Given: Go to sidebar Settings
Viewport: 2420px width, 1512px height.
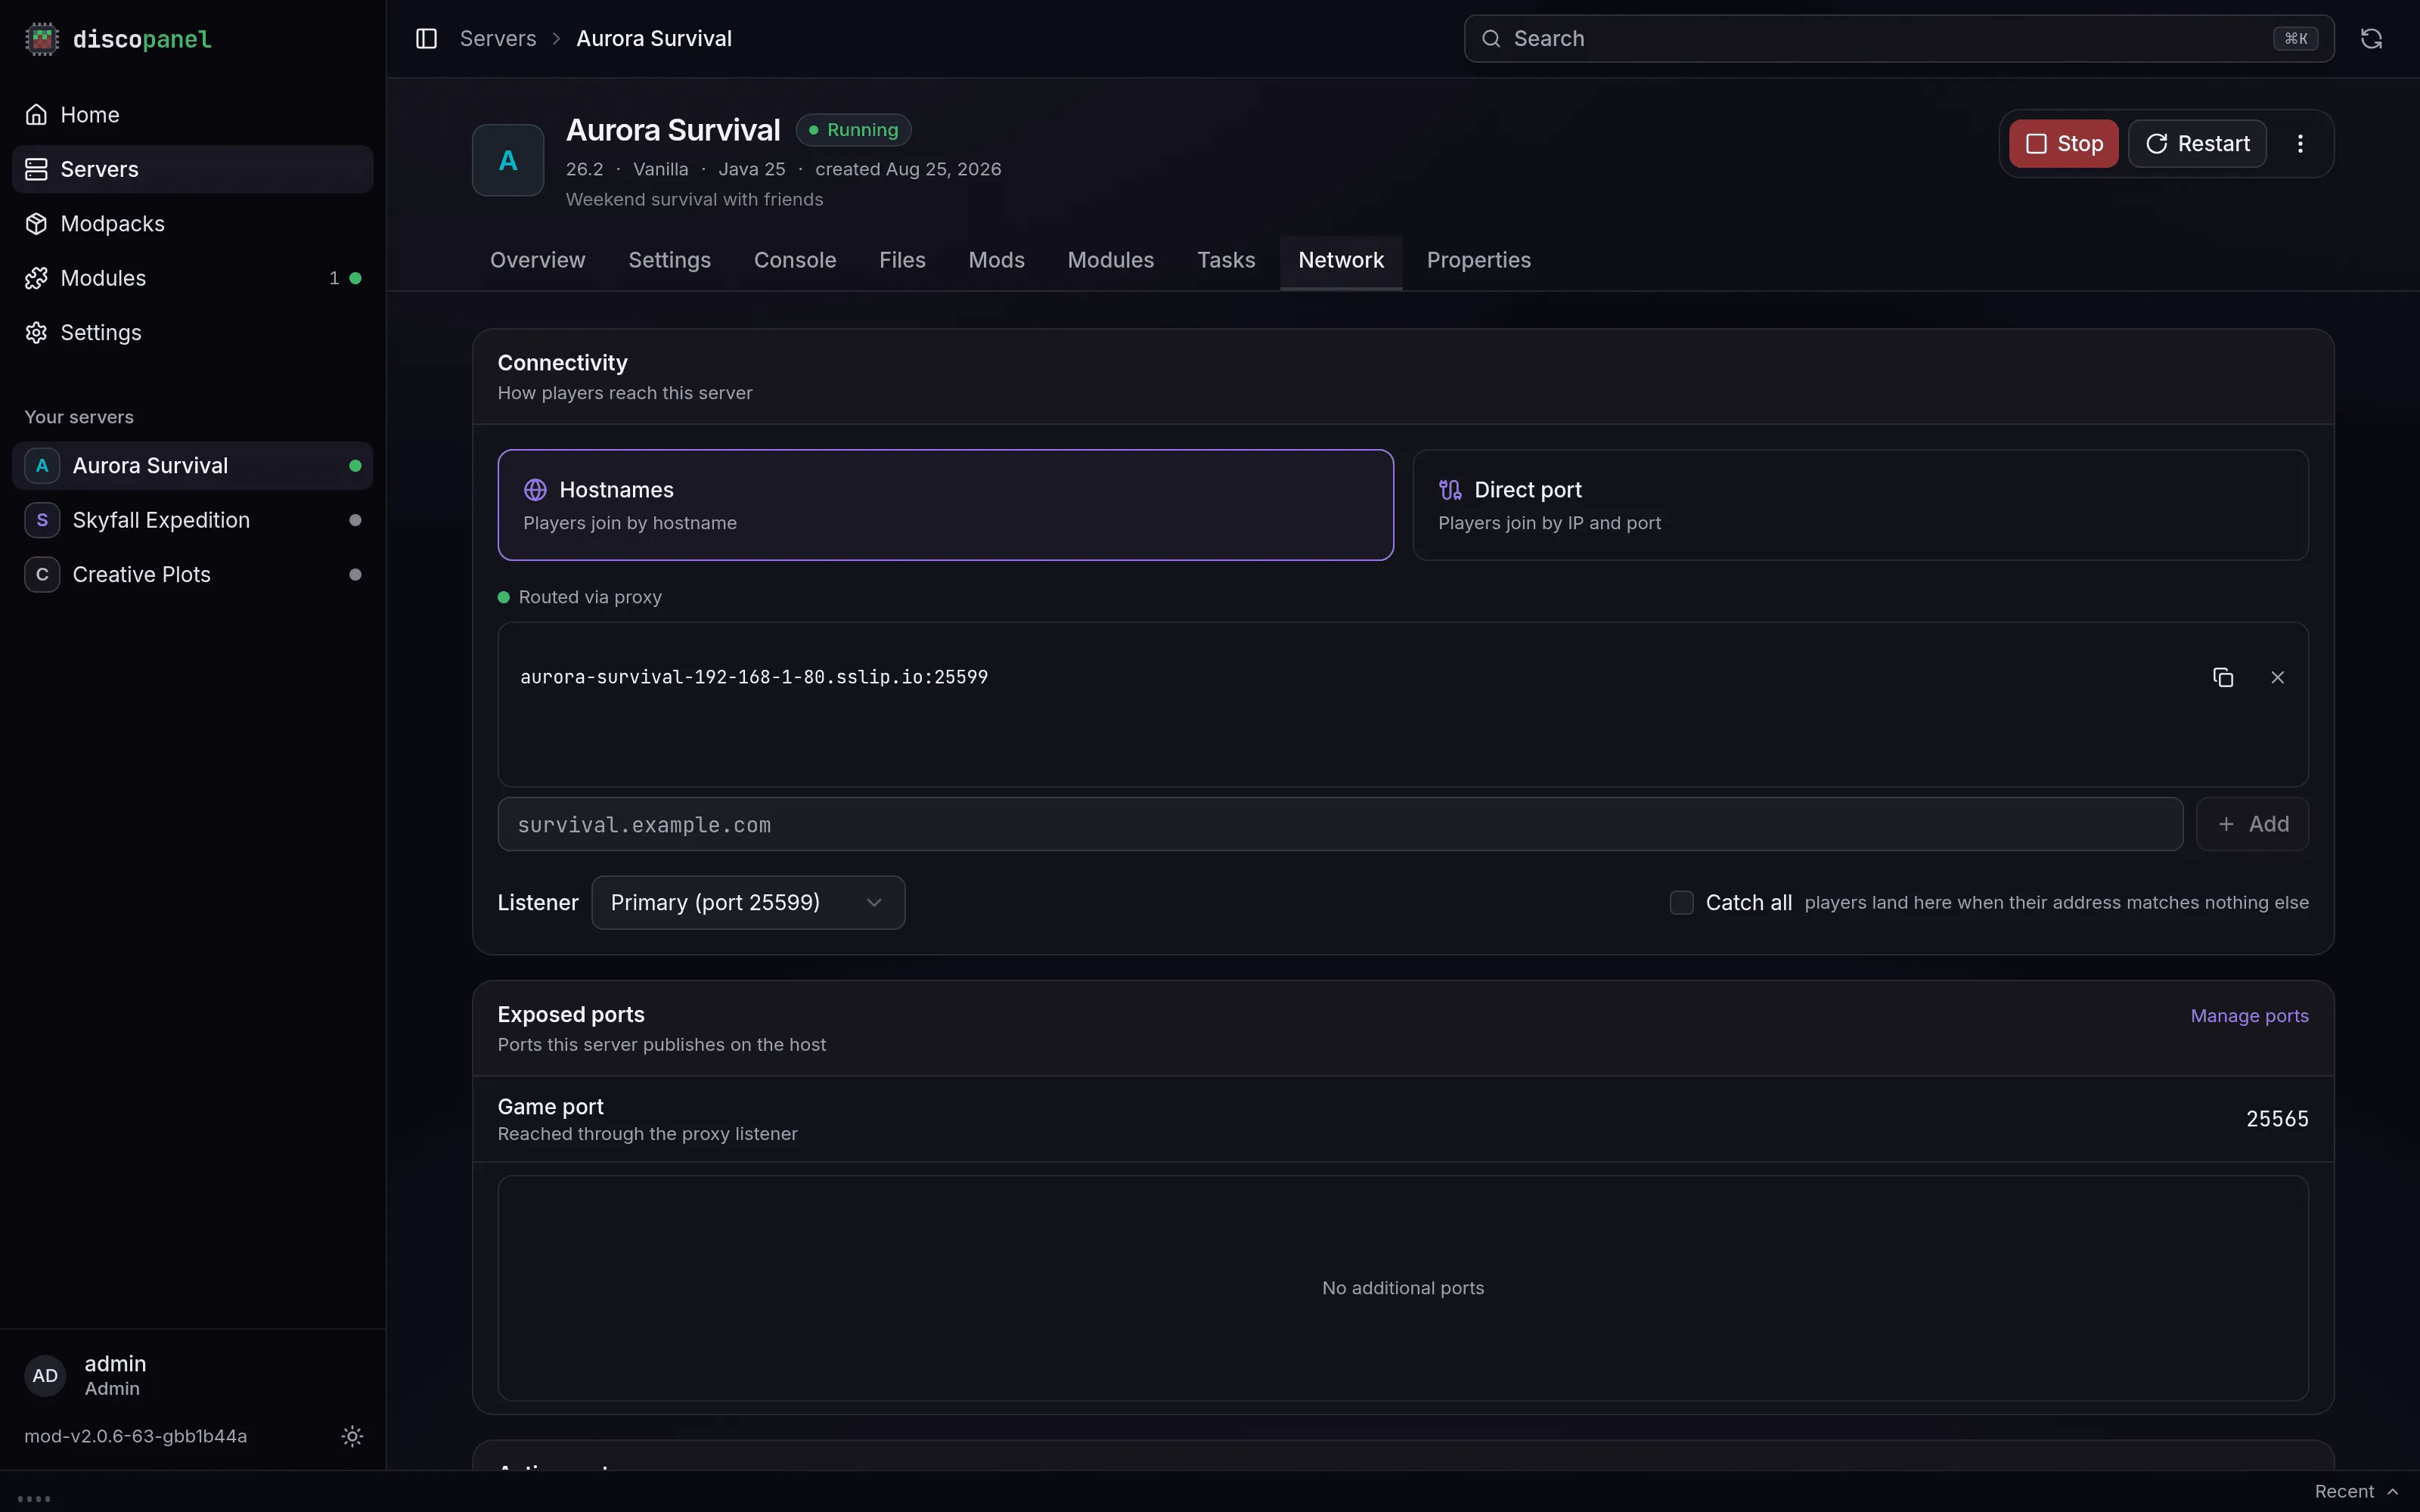Looking at the screenshot, I should coord(192,333).
